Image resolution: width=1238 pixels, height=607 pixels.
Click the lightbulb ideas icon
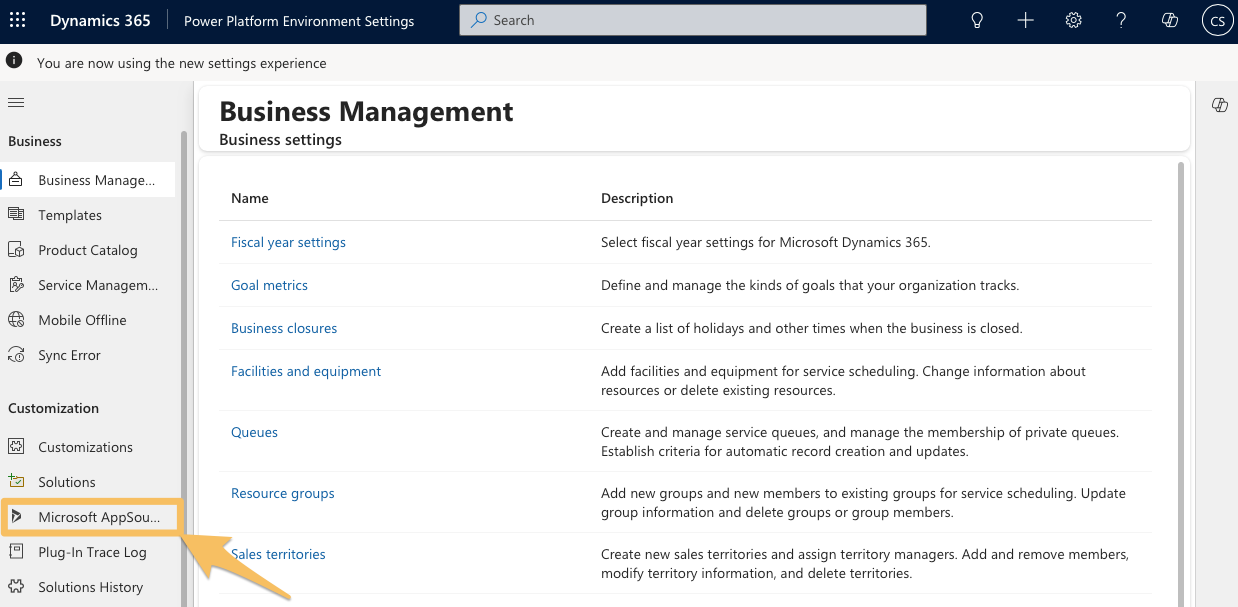point(977,21)
